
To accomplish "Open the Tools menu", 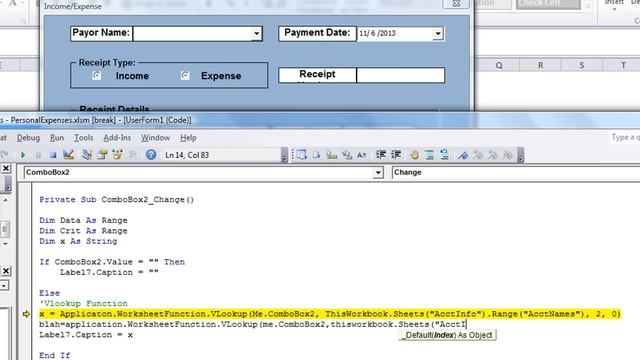I will 84,138.
